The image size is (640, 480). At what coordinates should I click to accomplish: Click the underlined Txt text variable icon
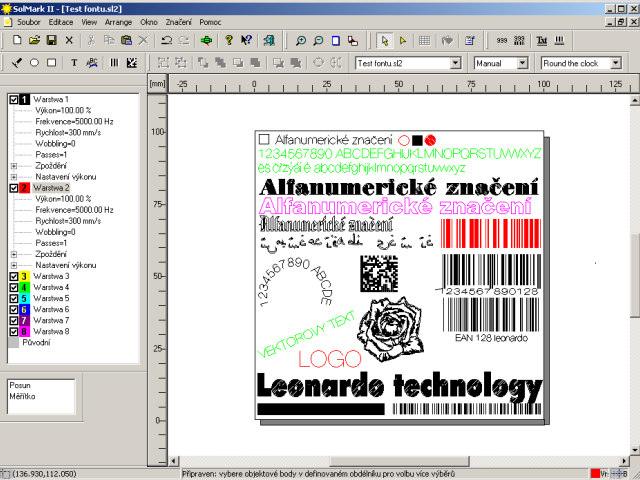tap(542, 40)
